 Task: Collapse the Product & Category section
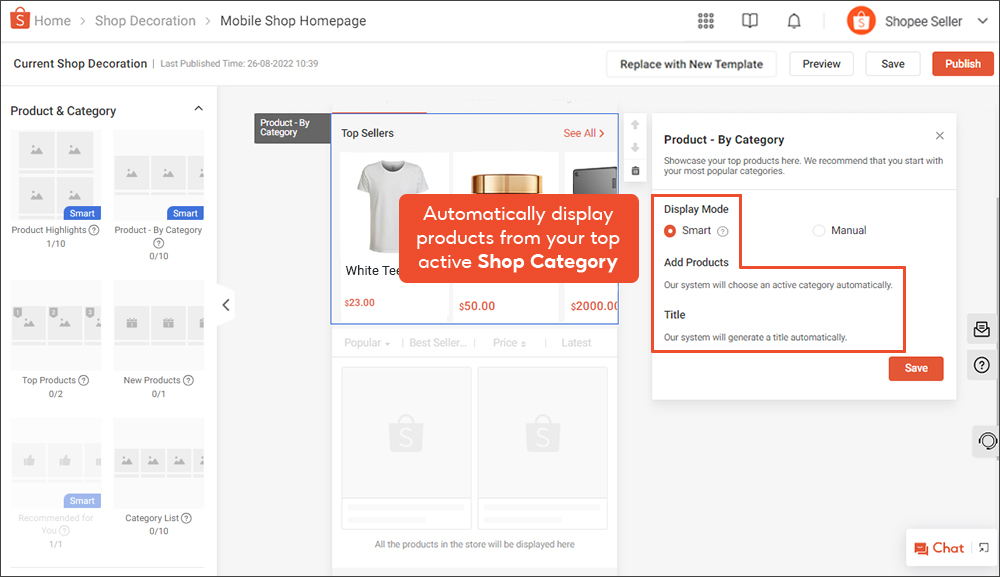(x=198, y=108)
